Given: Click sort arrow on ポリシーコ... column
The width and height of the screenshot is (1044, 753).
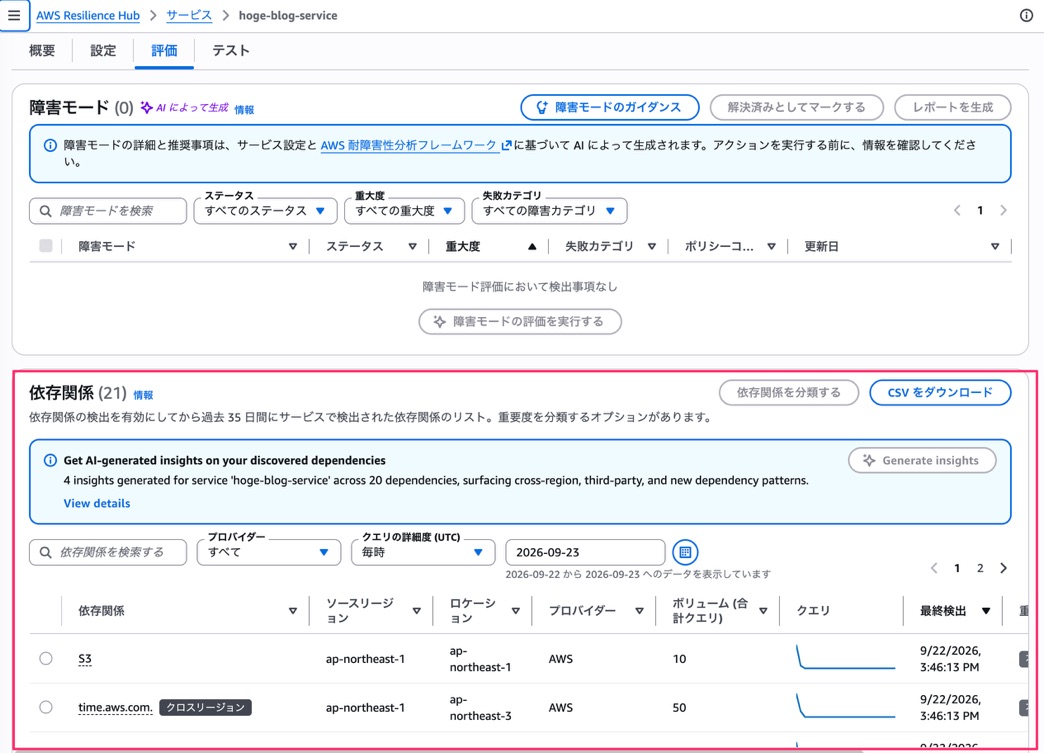Looking at the screenshot, I should click(772, 246).
